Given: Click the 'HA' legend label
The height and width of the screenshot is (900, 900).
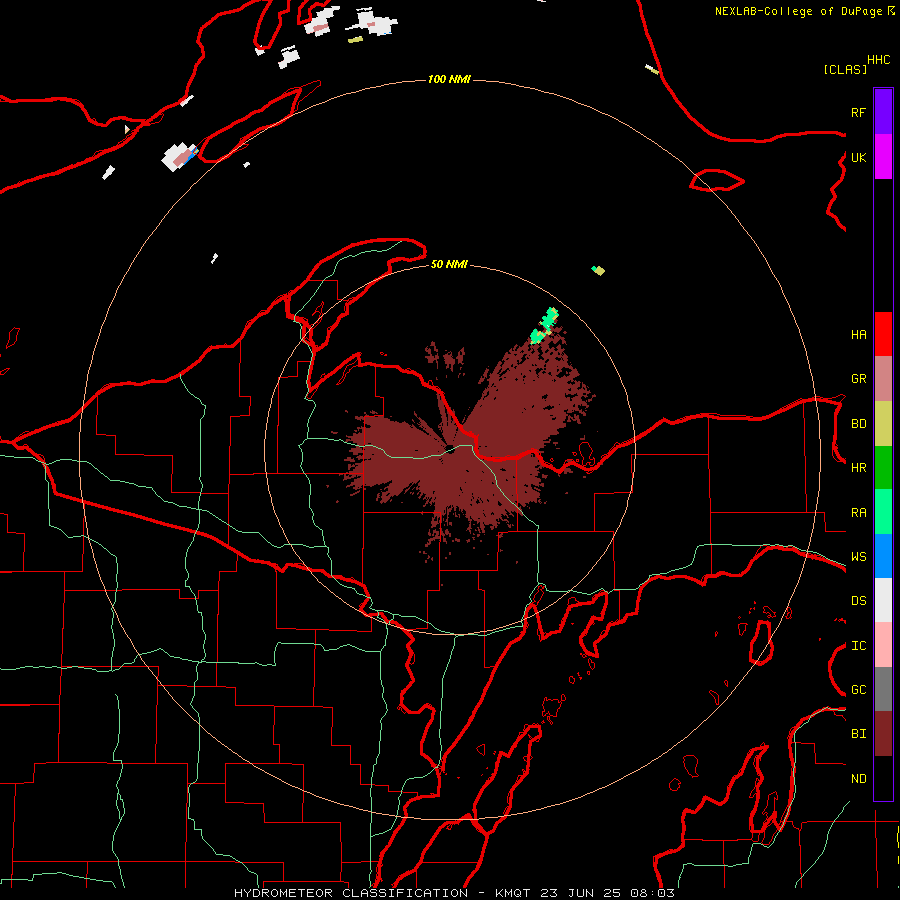Looking at the screenshot, I should tap(858, 335).
